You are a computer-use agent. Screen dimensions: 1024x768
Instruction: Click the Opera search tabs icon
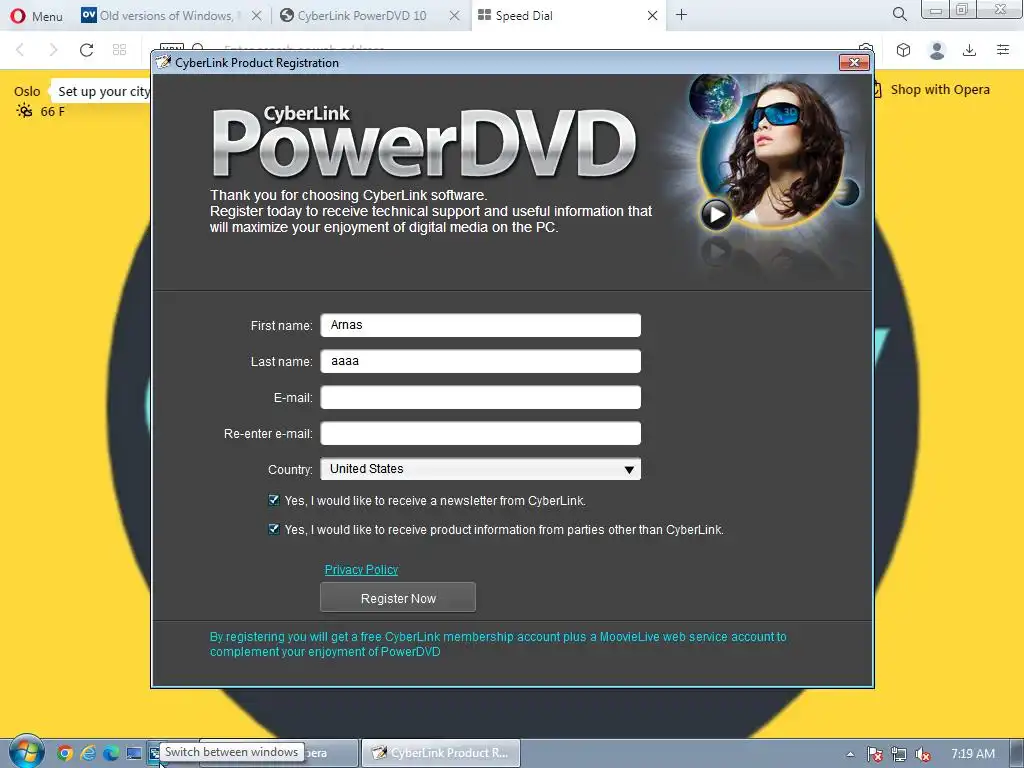(x=899, y=14)
